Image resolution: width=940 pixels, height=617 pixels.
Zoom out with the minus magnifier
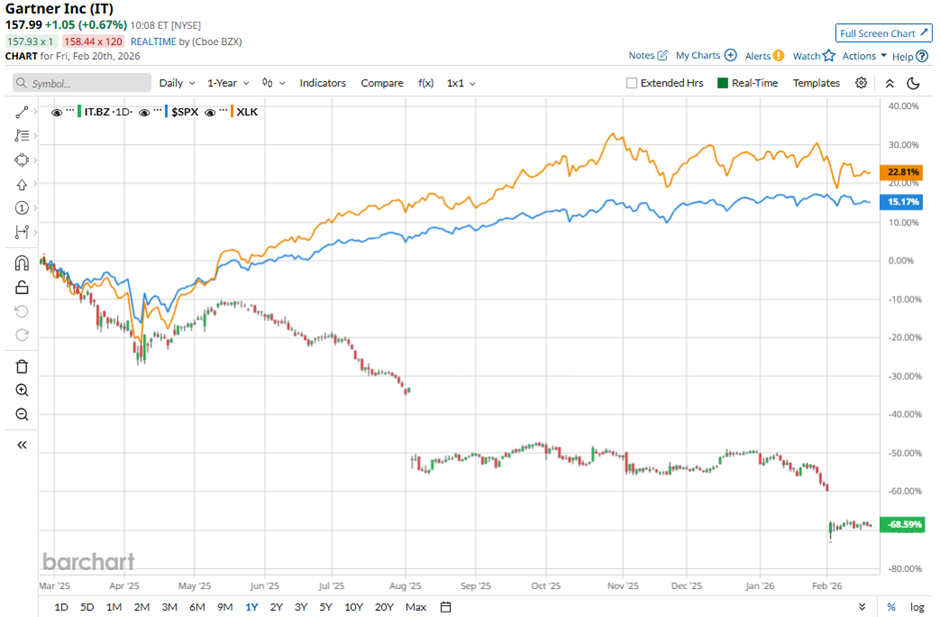[22, 414]
